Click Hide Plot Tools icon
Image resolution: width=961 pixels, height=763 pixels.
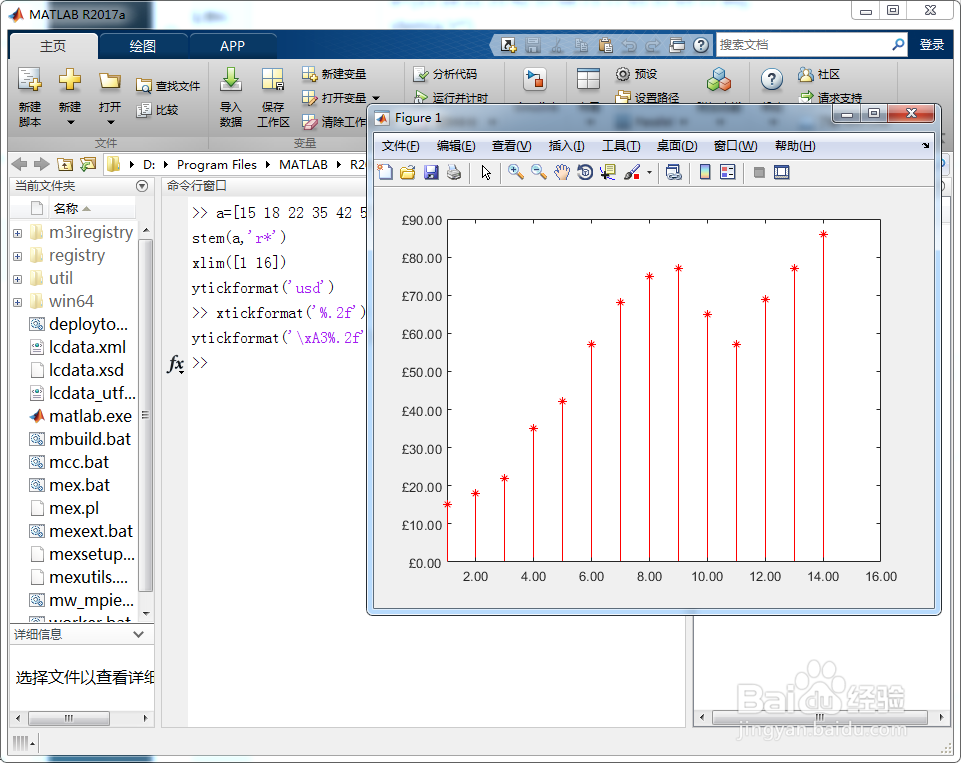click(759, 173)
